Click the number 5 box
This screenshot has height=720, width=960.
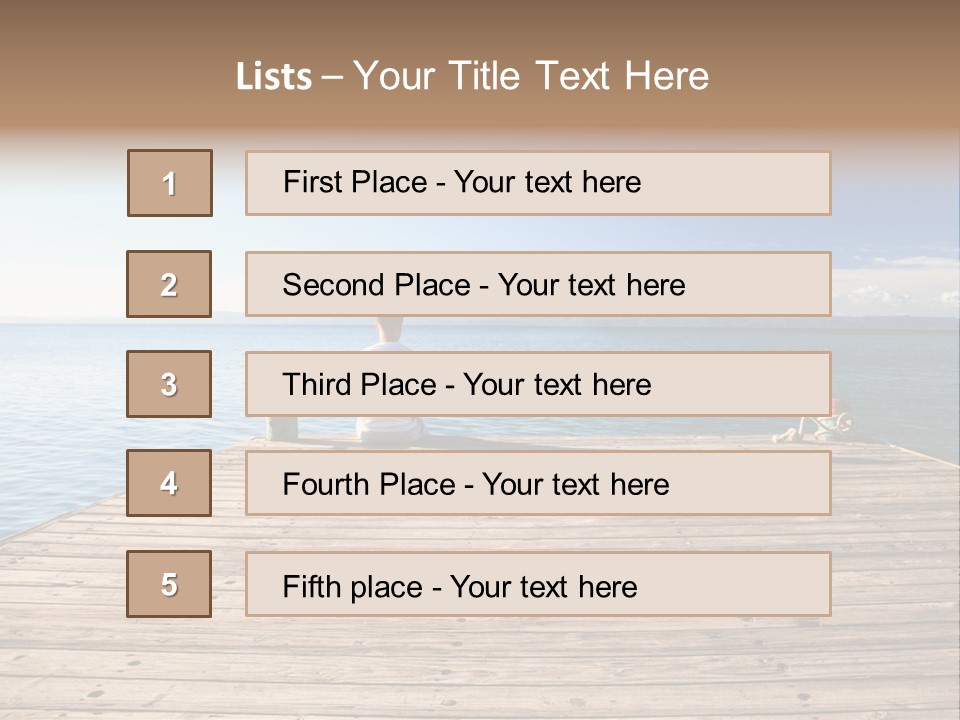pyautogui.click(x=169, y=584)
